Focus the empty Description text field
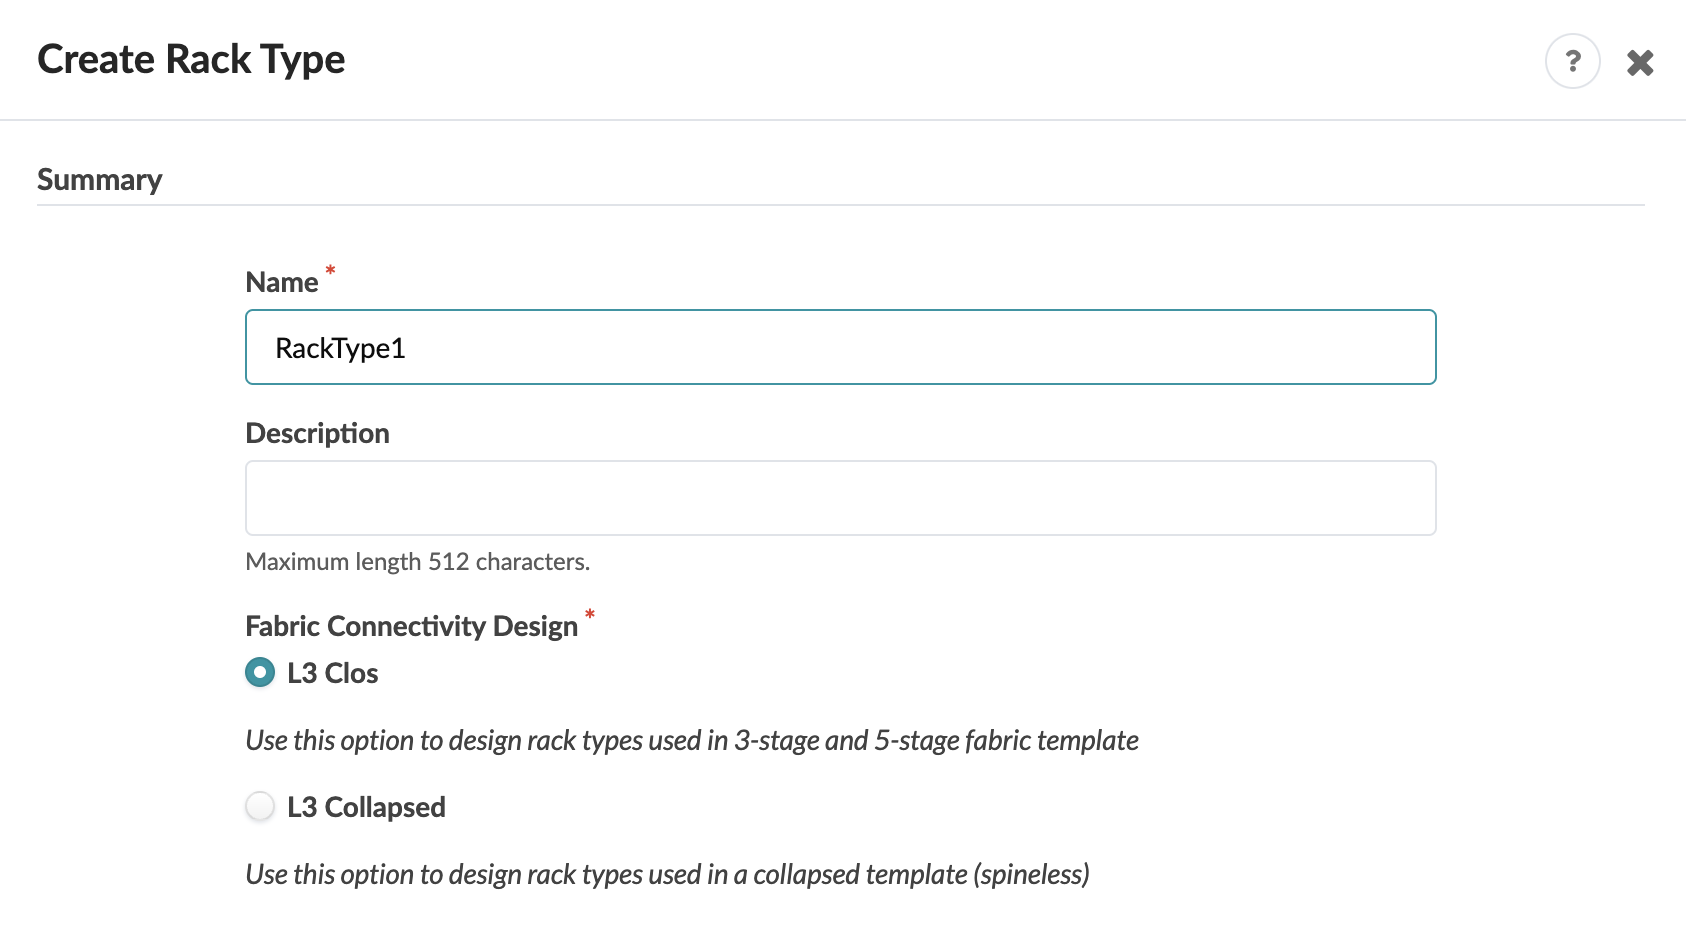1686x944 pixels. click(840, 498)
